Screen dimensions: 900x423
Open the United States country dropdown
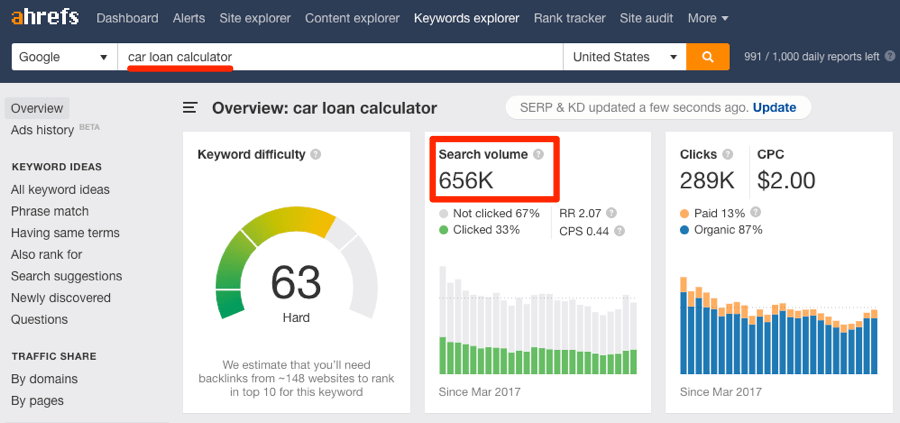(x=624, y=57)
